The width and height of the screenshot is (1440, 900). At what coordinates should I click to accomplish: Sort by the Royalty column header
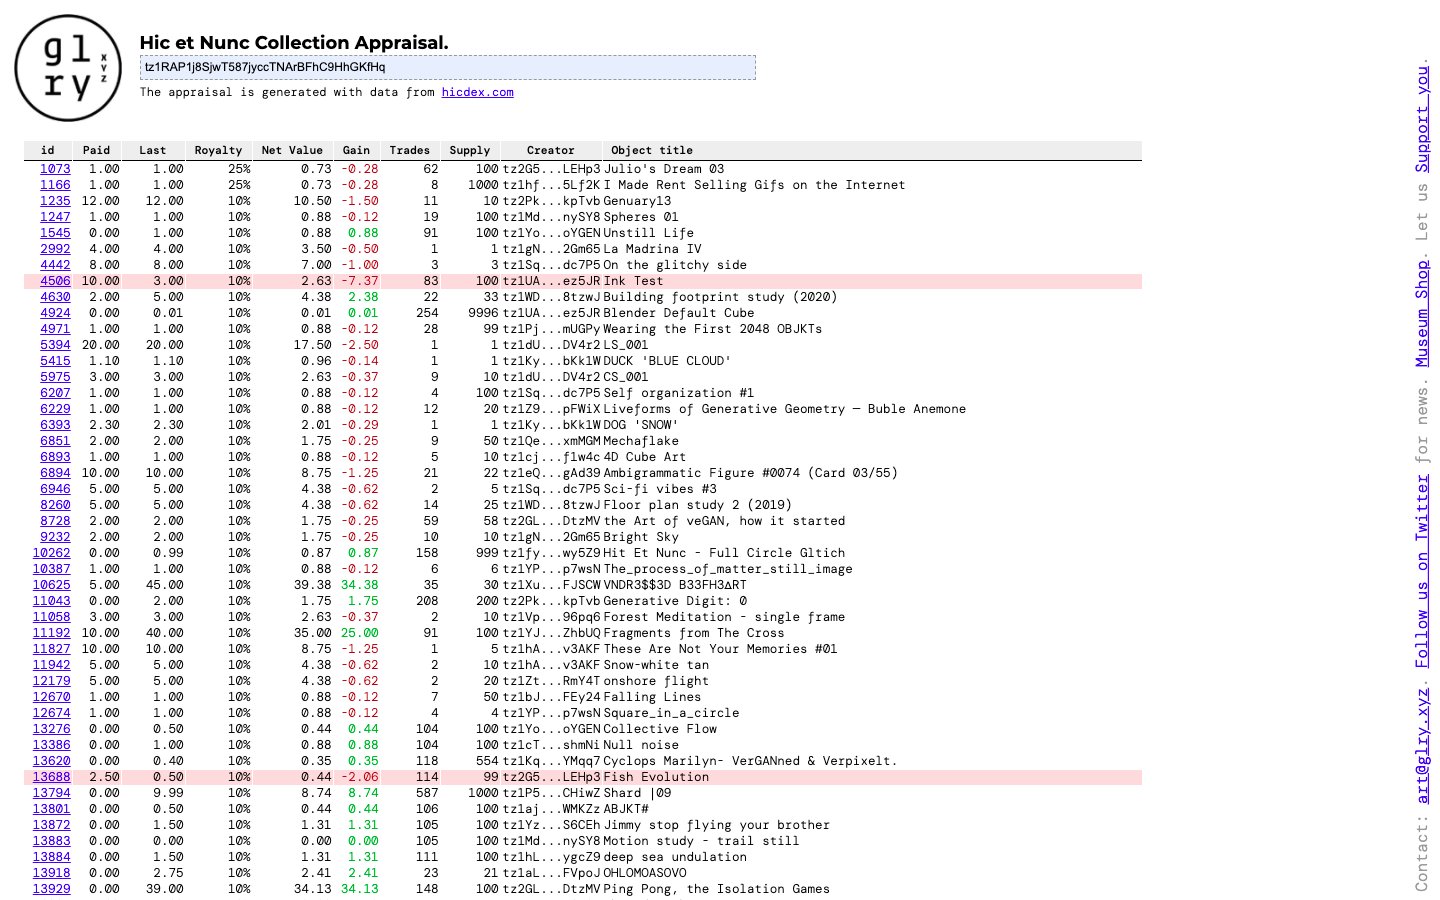pos(219,150)
